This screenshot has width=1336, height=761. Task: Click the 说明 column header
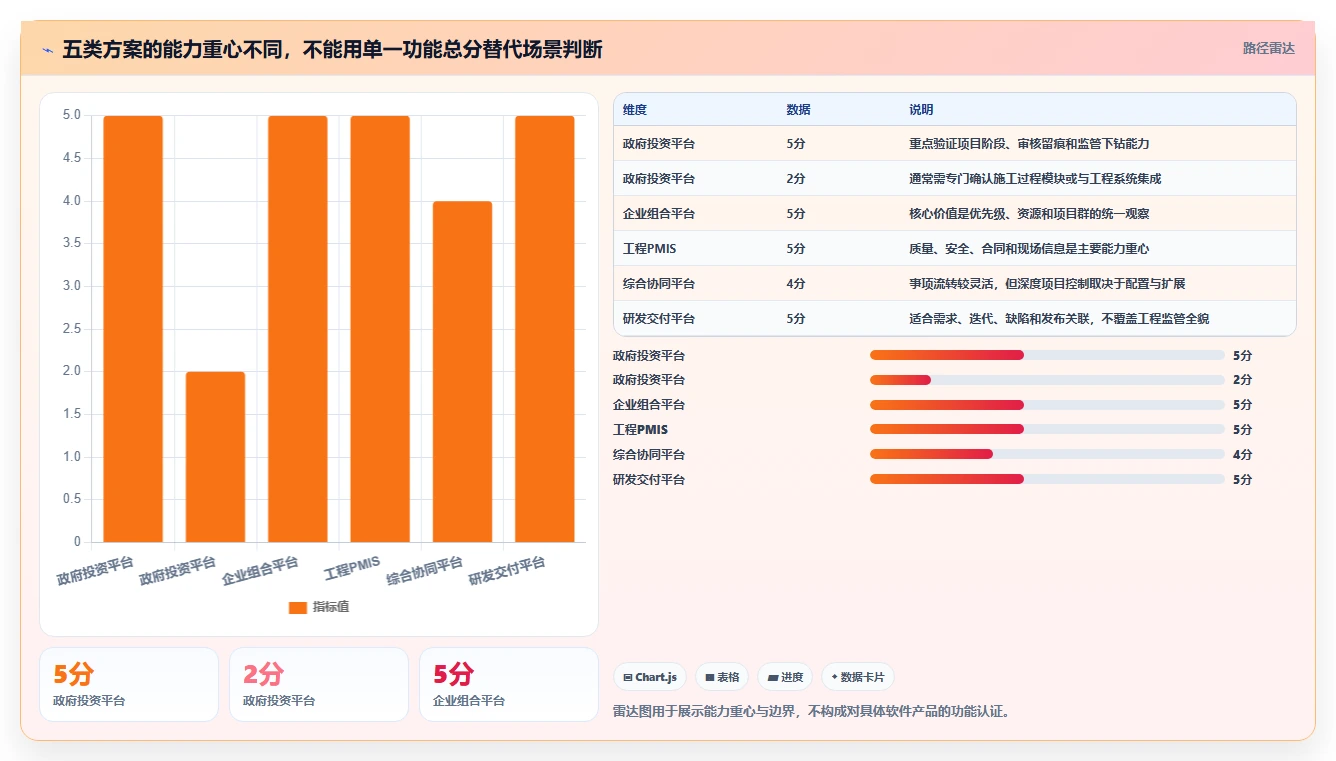point(921,110)
